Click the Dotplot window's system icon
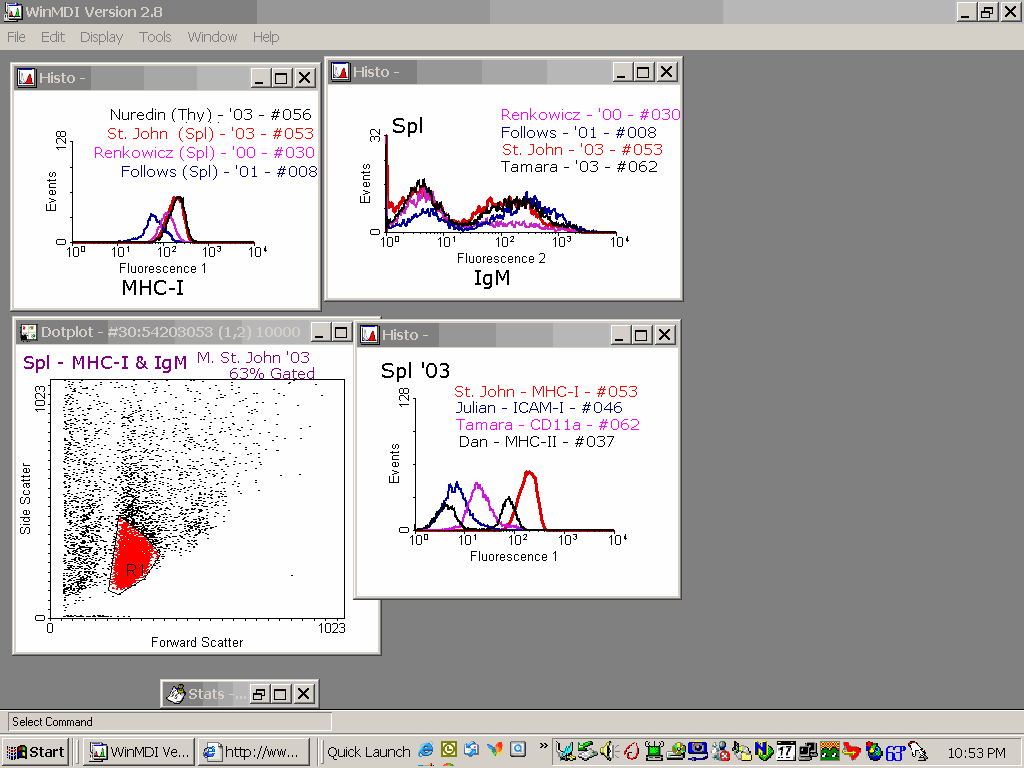This screenshot has width=1024, height=768. (28, 332)
